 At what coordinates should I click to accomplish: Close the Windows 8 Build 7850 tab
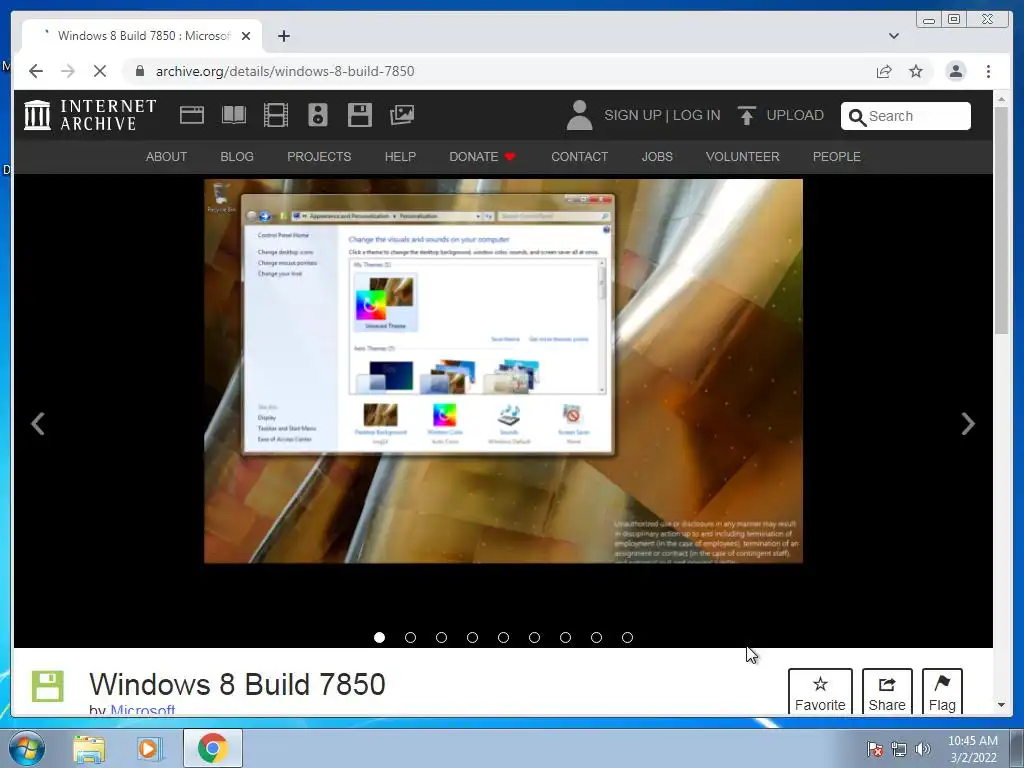point(246,36)
